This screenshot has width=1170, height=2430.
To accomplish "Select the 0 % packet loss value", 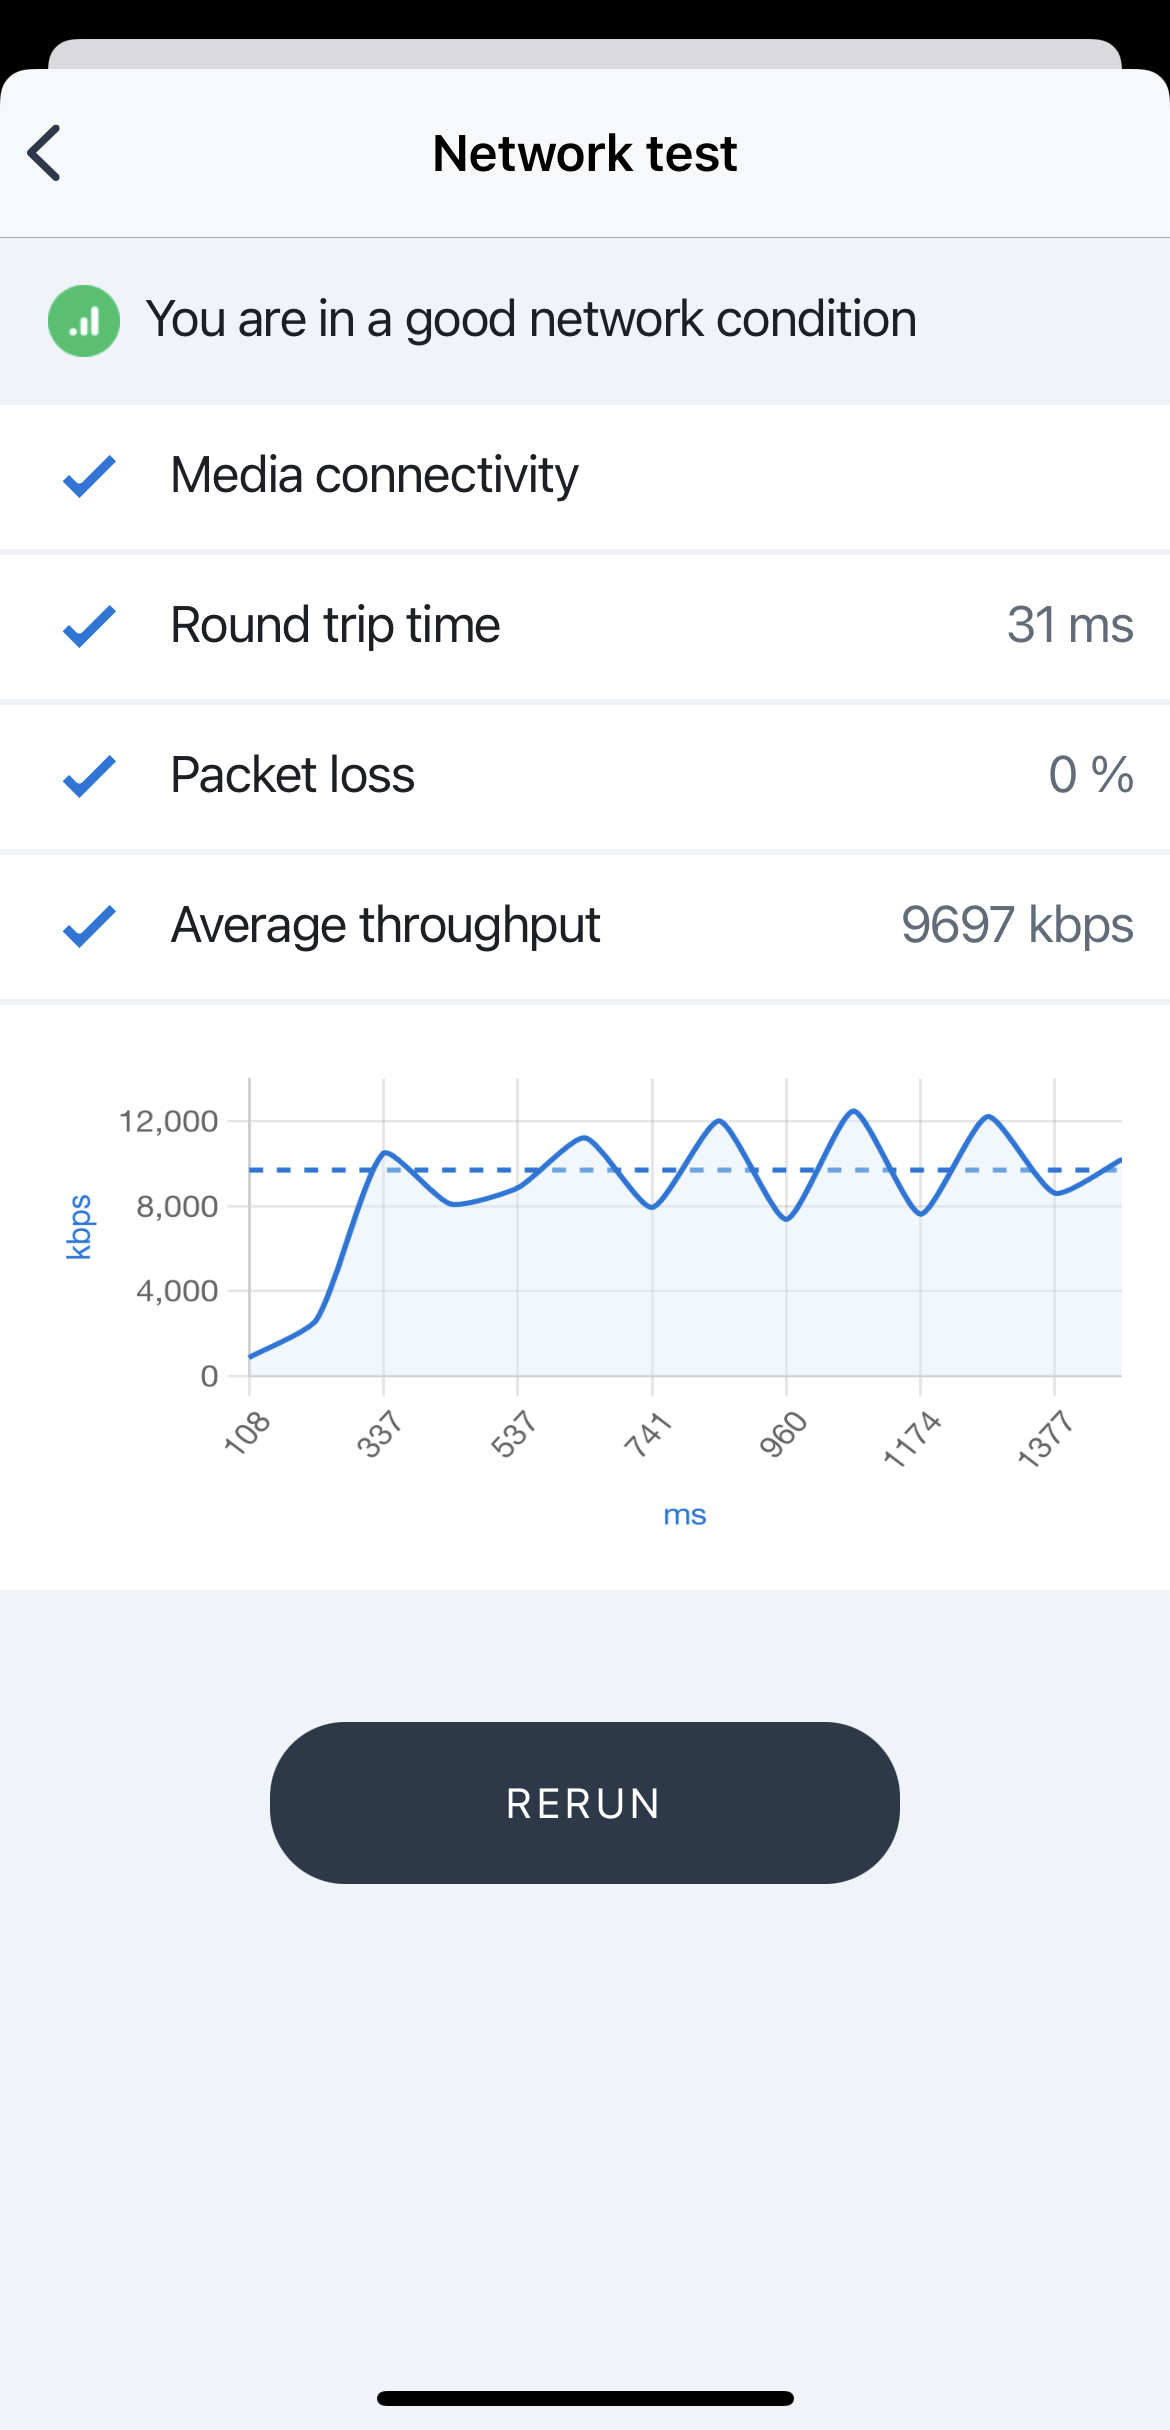I will pos(1091,775).
